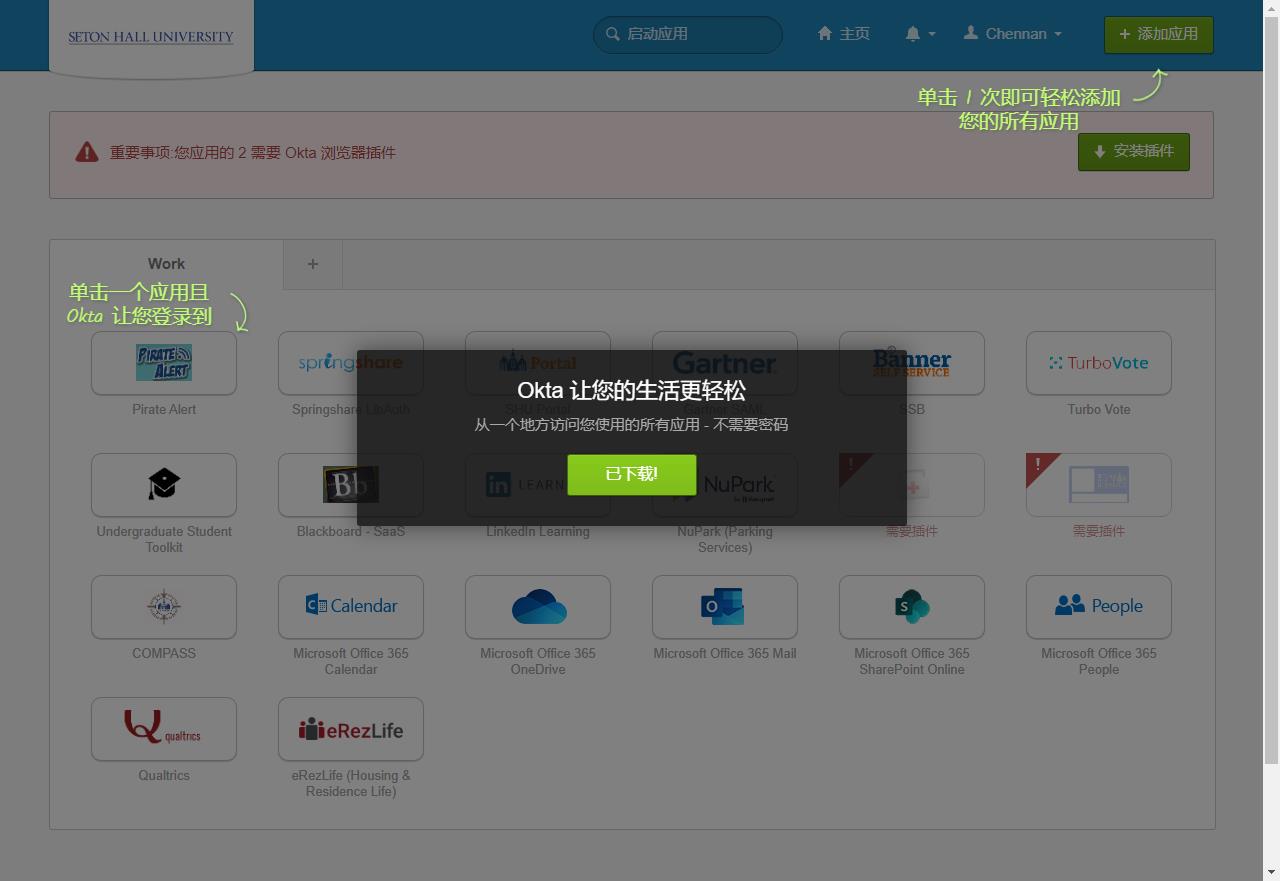Screen dimensions: 1280x881
Task: Go to the 主页 home link
Action: coord(844,34)
